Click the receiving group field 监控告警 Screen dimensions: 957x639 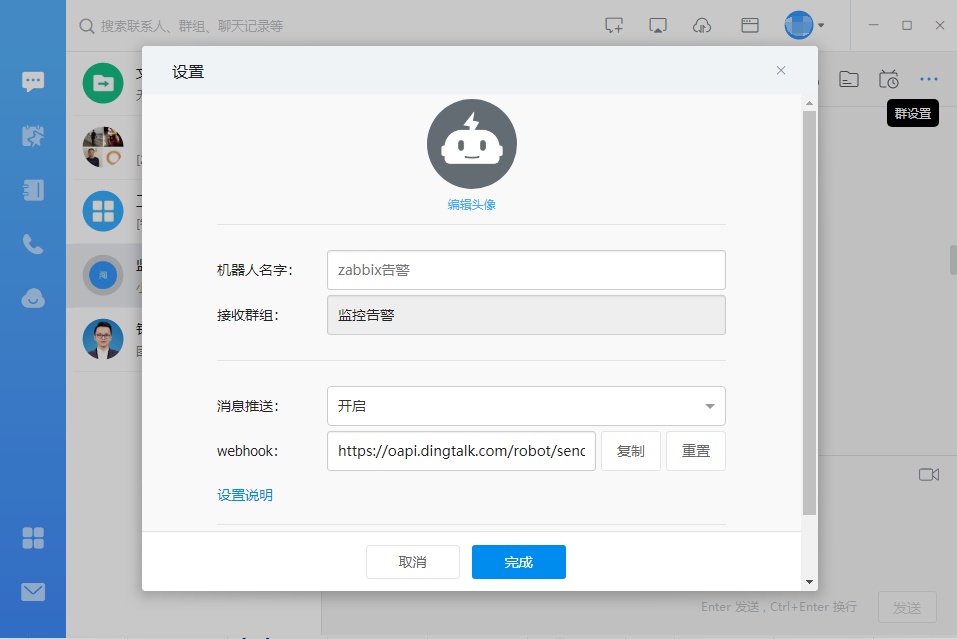pyautogui.click(x=526, y=315)
